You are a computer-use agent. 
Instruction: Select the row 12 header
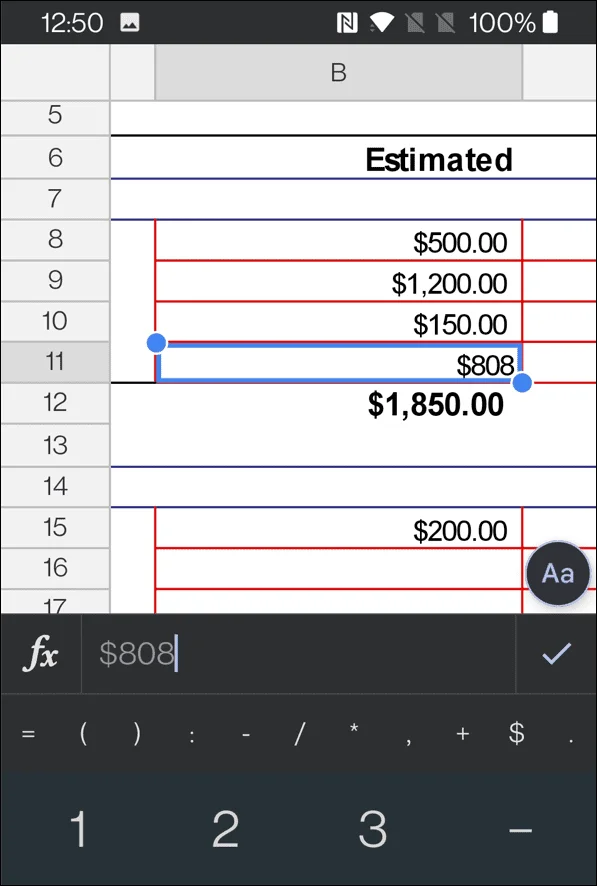click(x=55, y=402)
